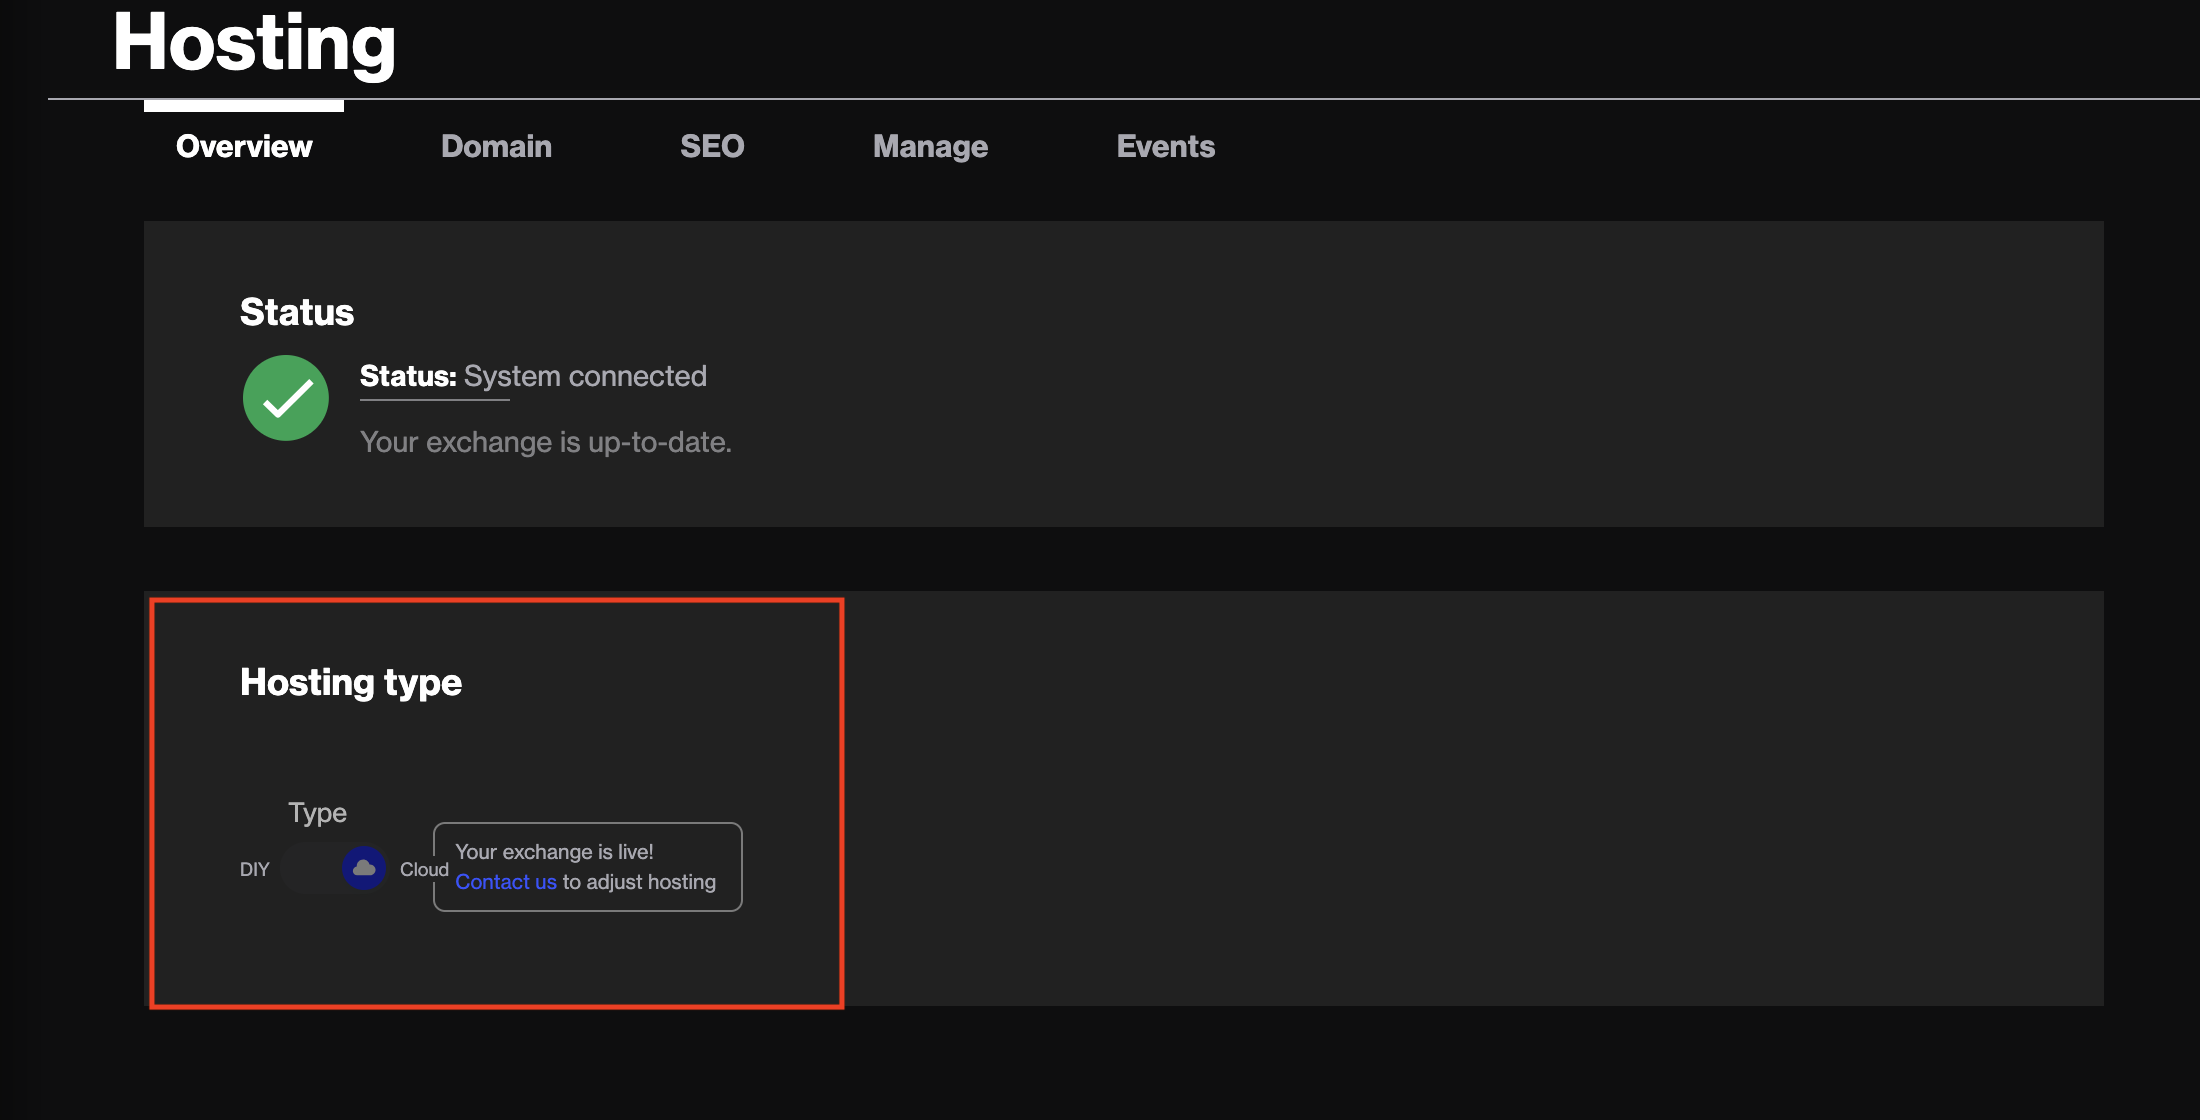
Task: Click the System connected text
Action: [585, 376]
